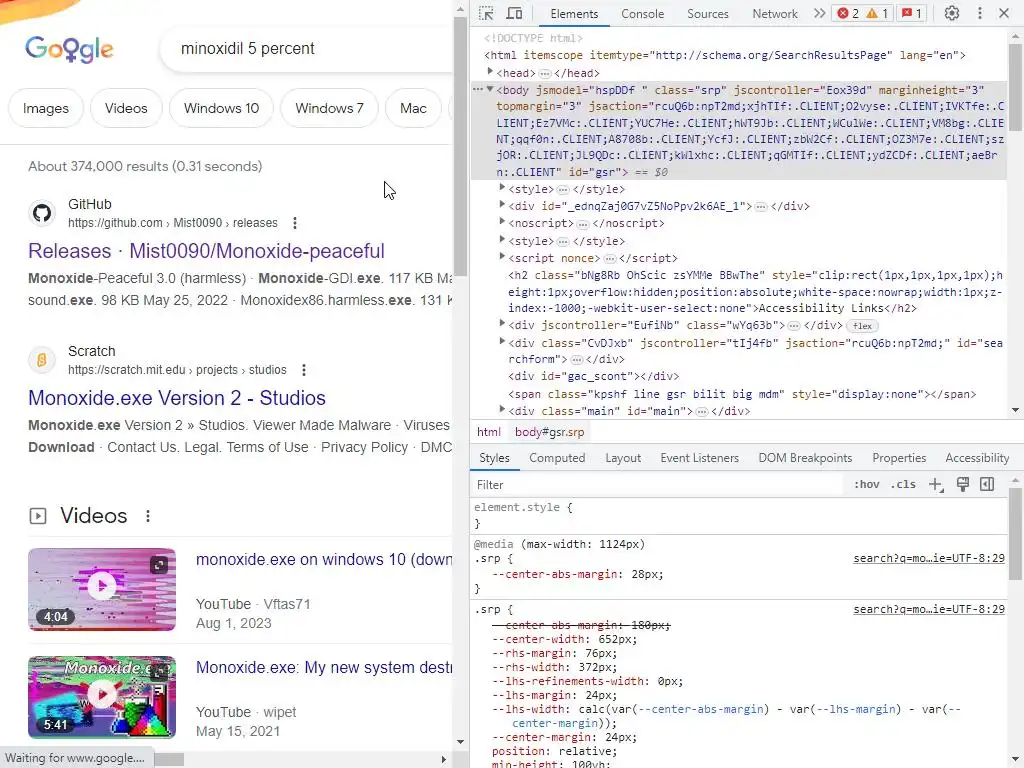Viewport: 1024px width, 768px height.
Task: Close the DevTools panel
Action: [1004, 13]
